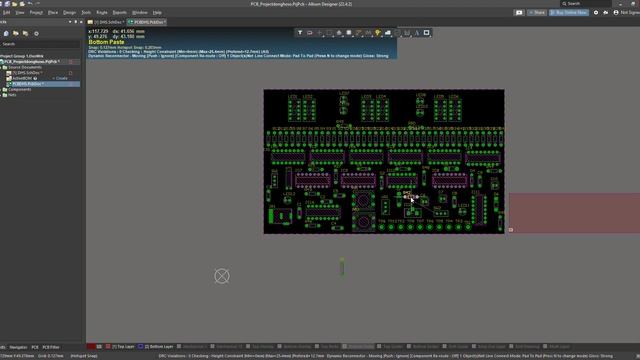Image resolution: width=640 pixels, height=360 pixels.
Task: Open the Project menu
Action: click(x=36, y=13)
